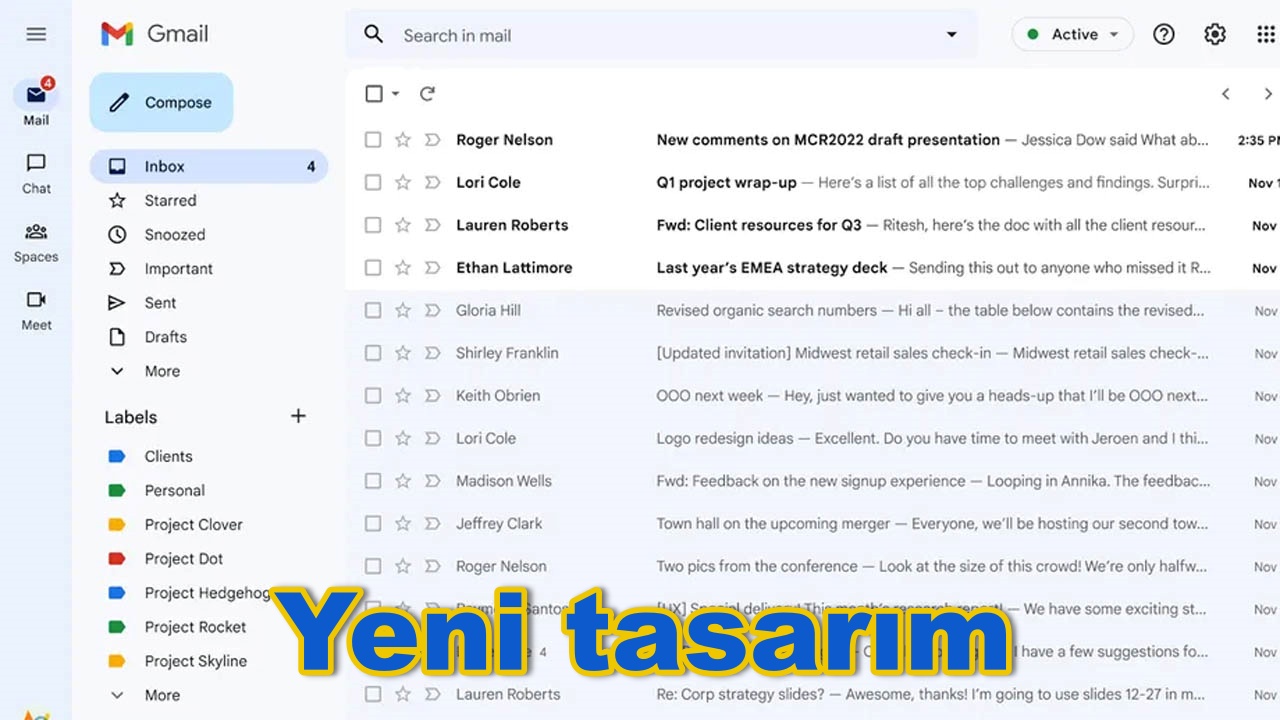
Task: Add a new label with plus icon
Action: point(298,416)
